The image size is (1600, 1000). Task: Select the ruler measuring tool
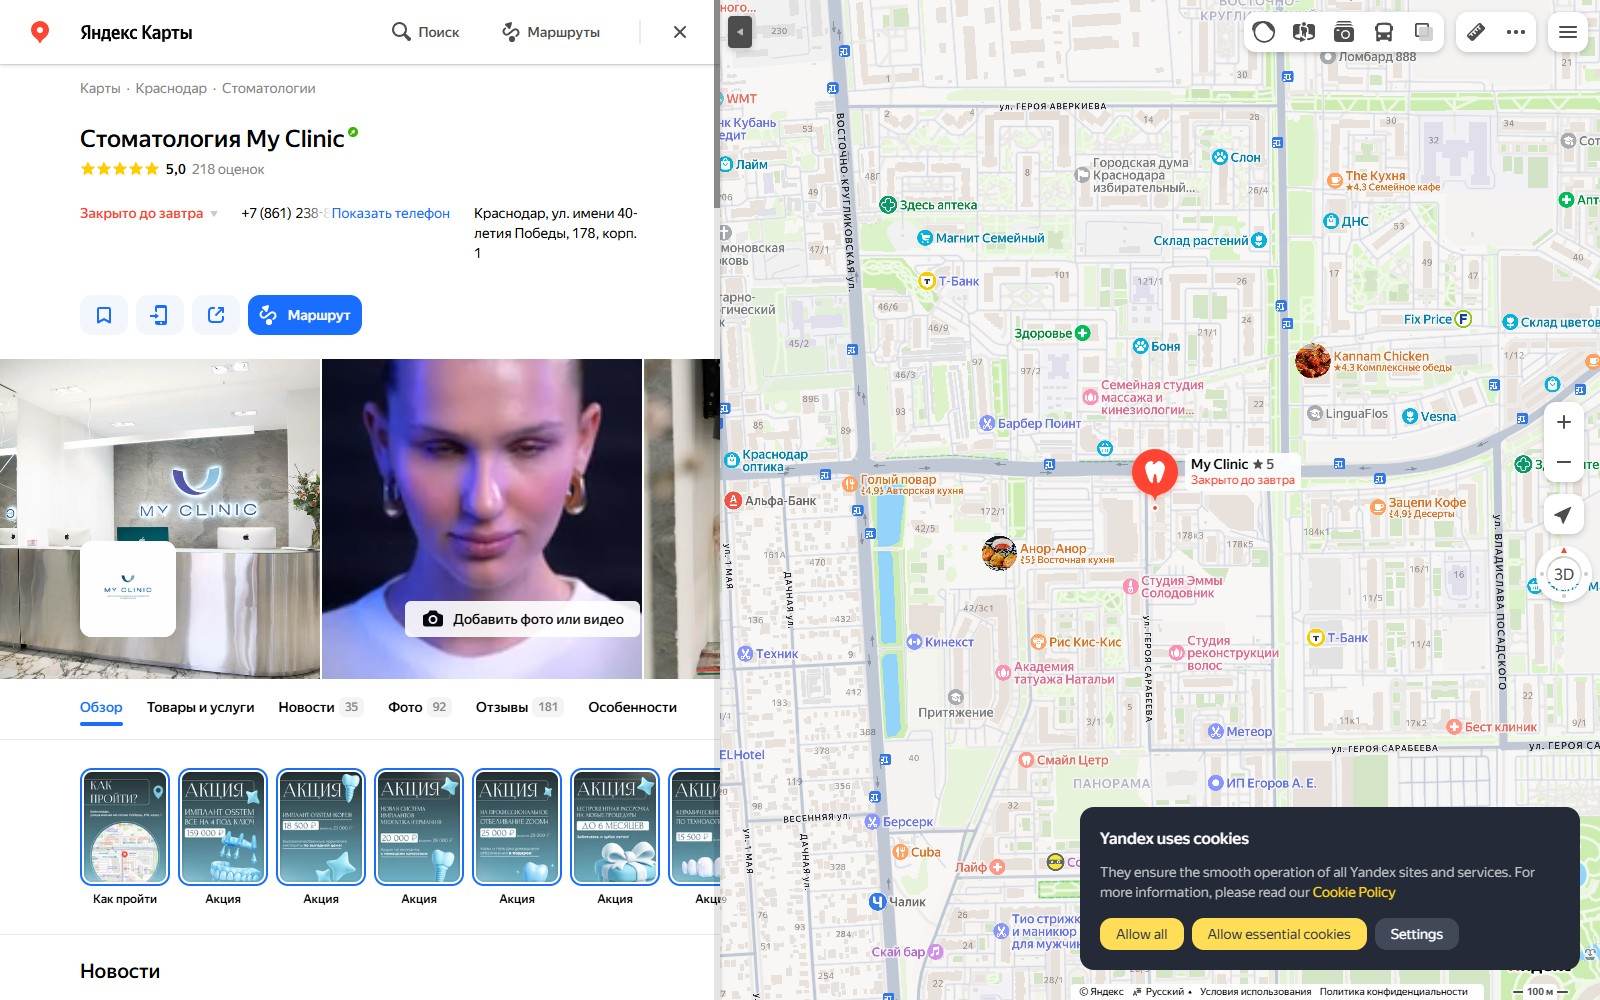tap(1476, 32)
